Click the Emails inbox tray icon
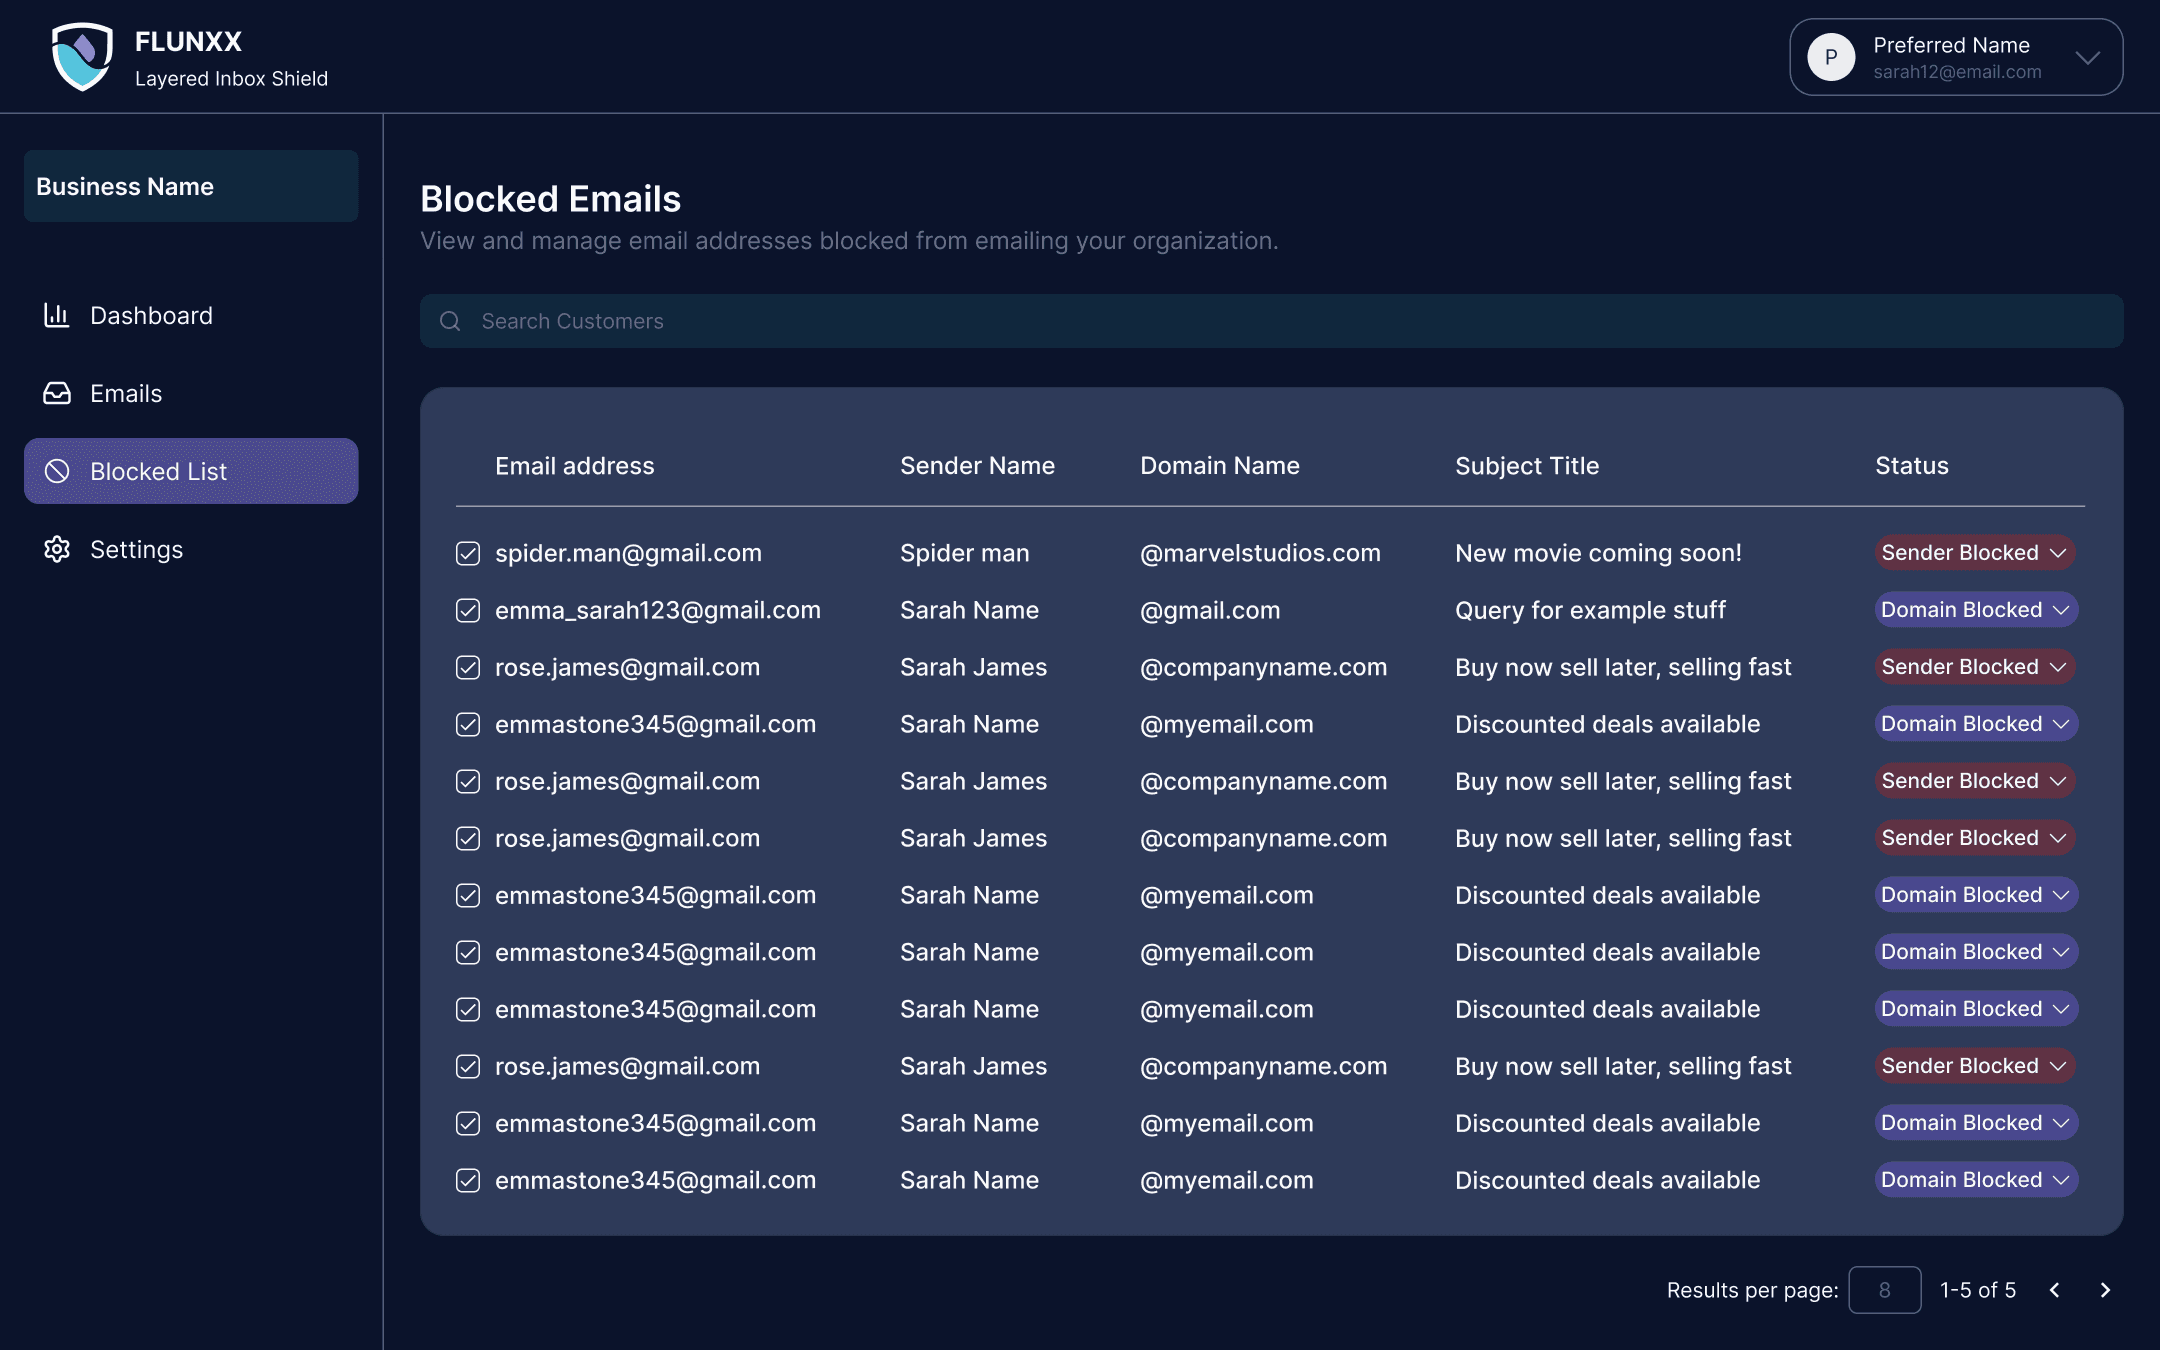Screen dimensions: 2160x1350 56,394
